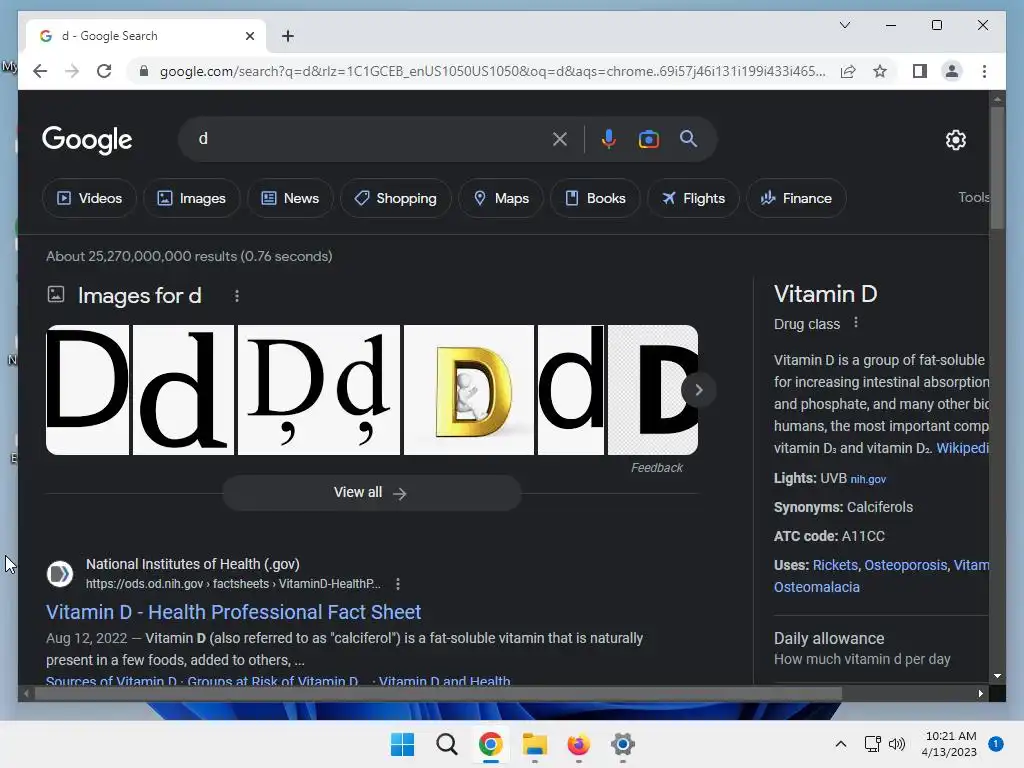
Task: Open options for Images for d
Action: 237,296
